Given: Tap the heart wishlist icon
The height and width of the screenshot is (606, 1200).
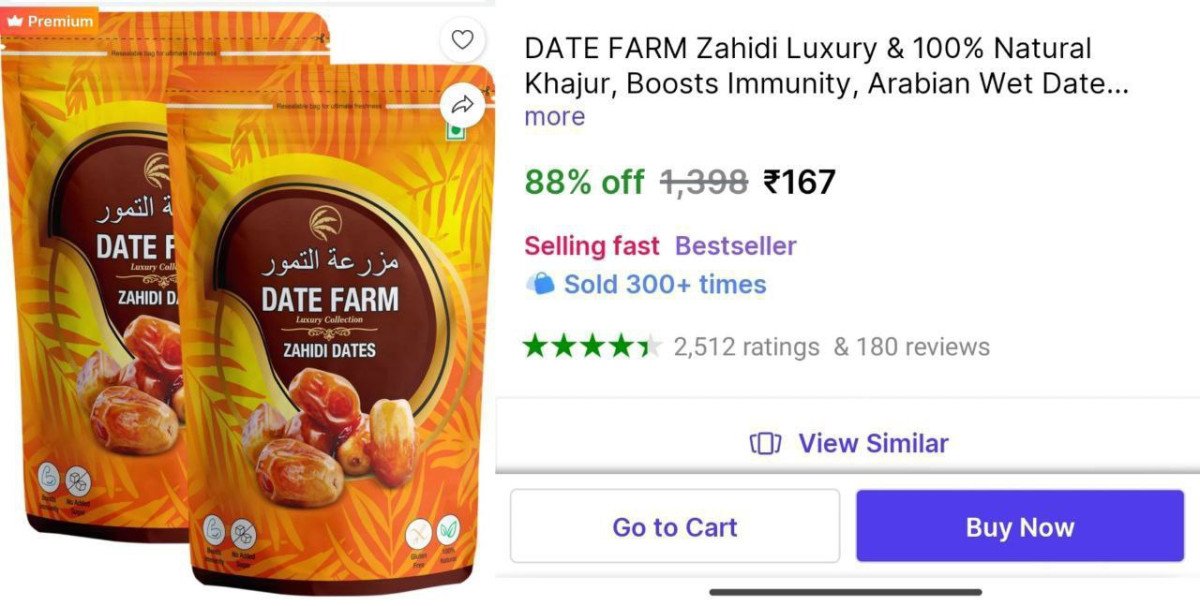Looking at the screenshot, I should [x=462, y=40].
